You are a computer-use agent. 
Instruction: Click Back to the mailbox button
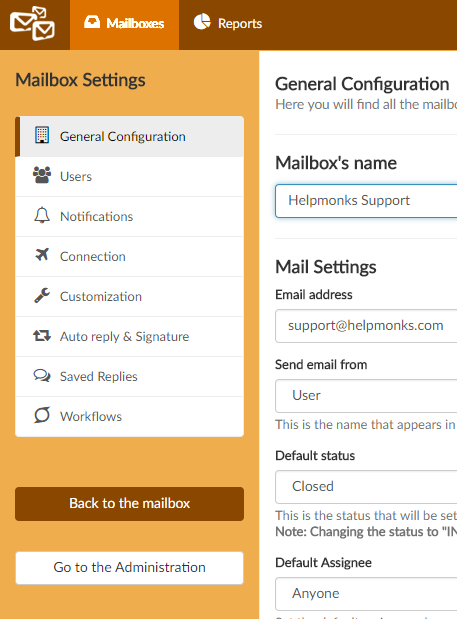coord(129,504)
